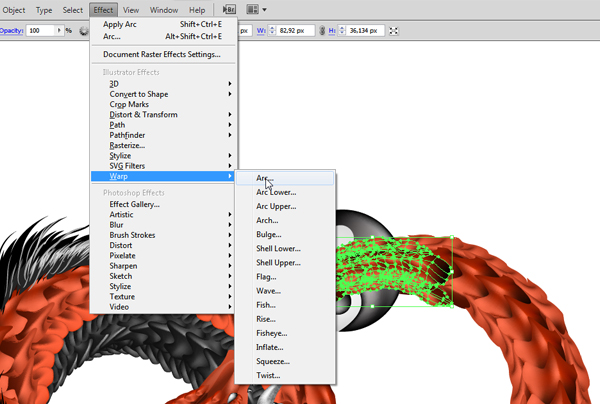Viewport: 600px width, 404px height.
Task: Expand the Artistic submenu
Action: click(163, 215)
